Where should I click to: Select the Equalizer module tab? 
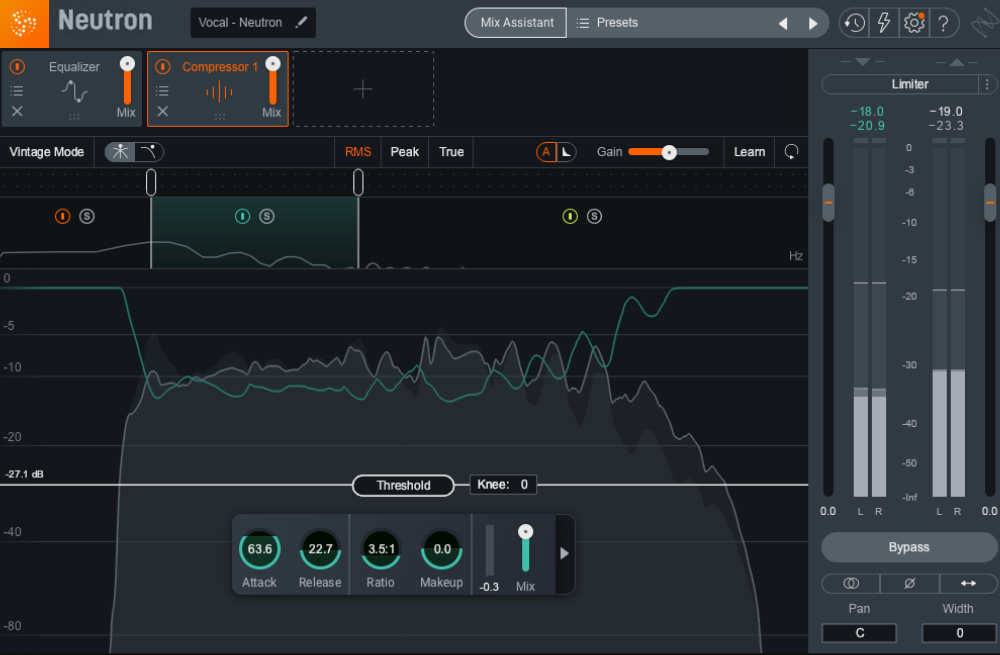point(71,89)
